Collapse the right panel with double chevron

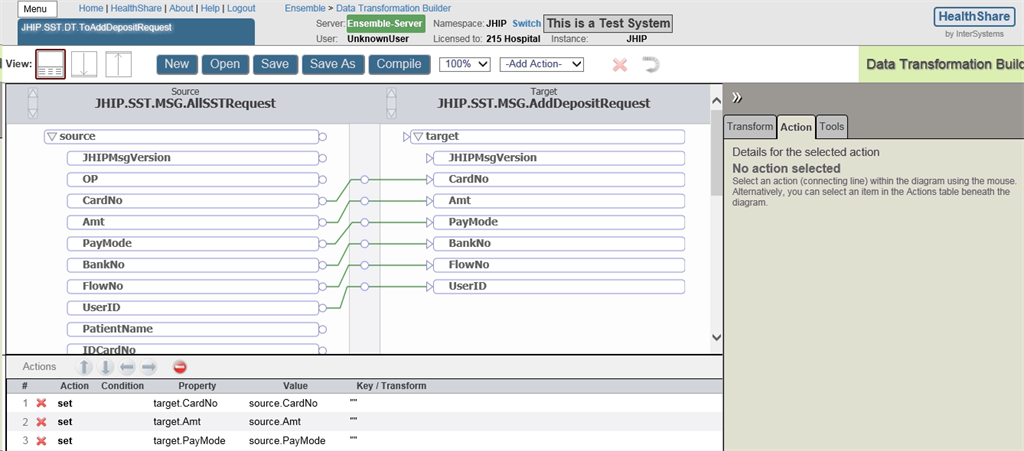737,97
